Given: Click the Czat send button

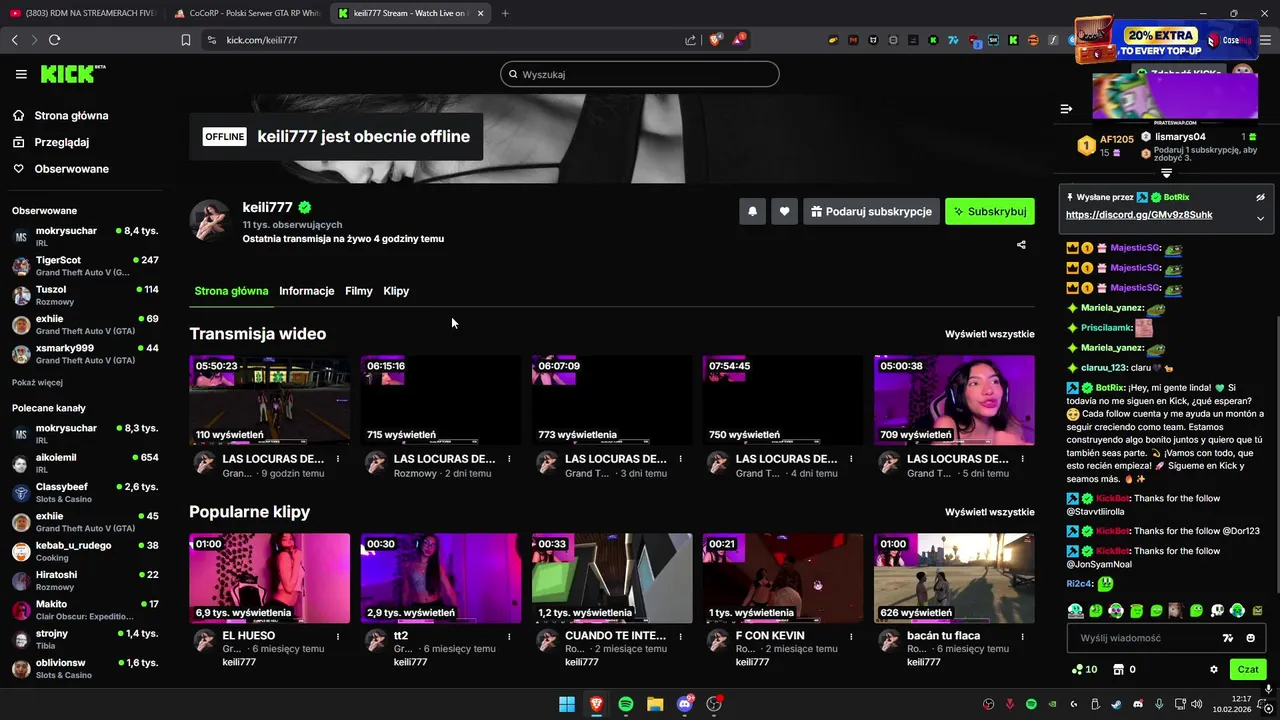Looking at the screenshot, I should (x=1248, y=670).
